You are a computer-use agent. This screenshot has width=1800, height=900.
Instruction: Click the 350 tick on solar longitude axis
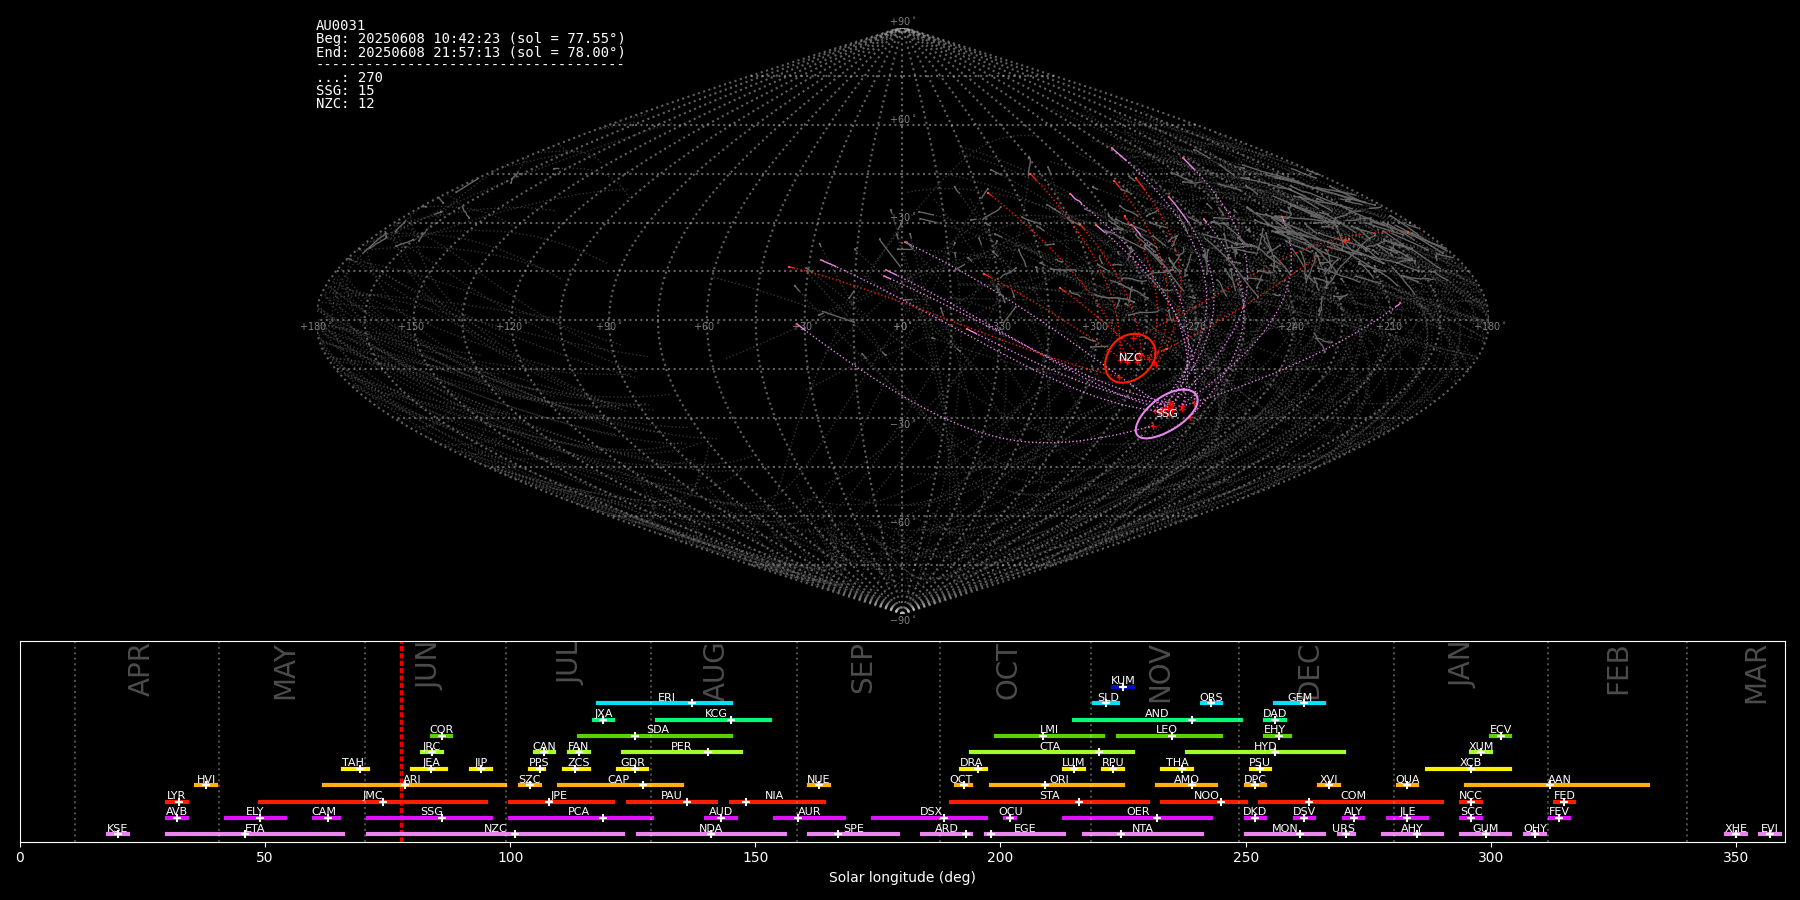(1735, 857)
